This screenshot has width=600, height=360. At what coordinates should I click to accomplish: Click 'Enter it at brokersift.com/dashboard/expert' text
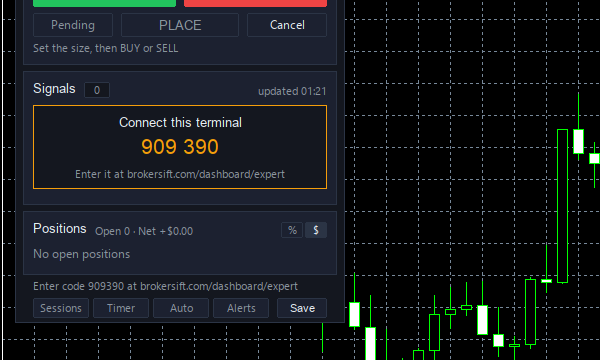(x=180, y=174)
